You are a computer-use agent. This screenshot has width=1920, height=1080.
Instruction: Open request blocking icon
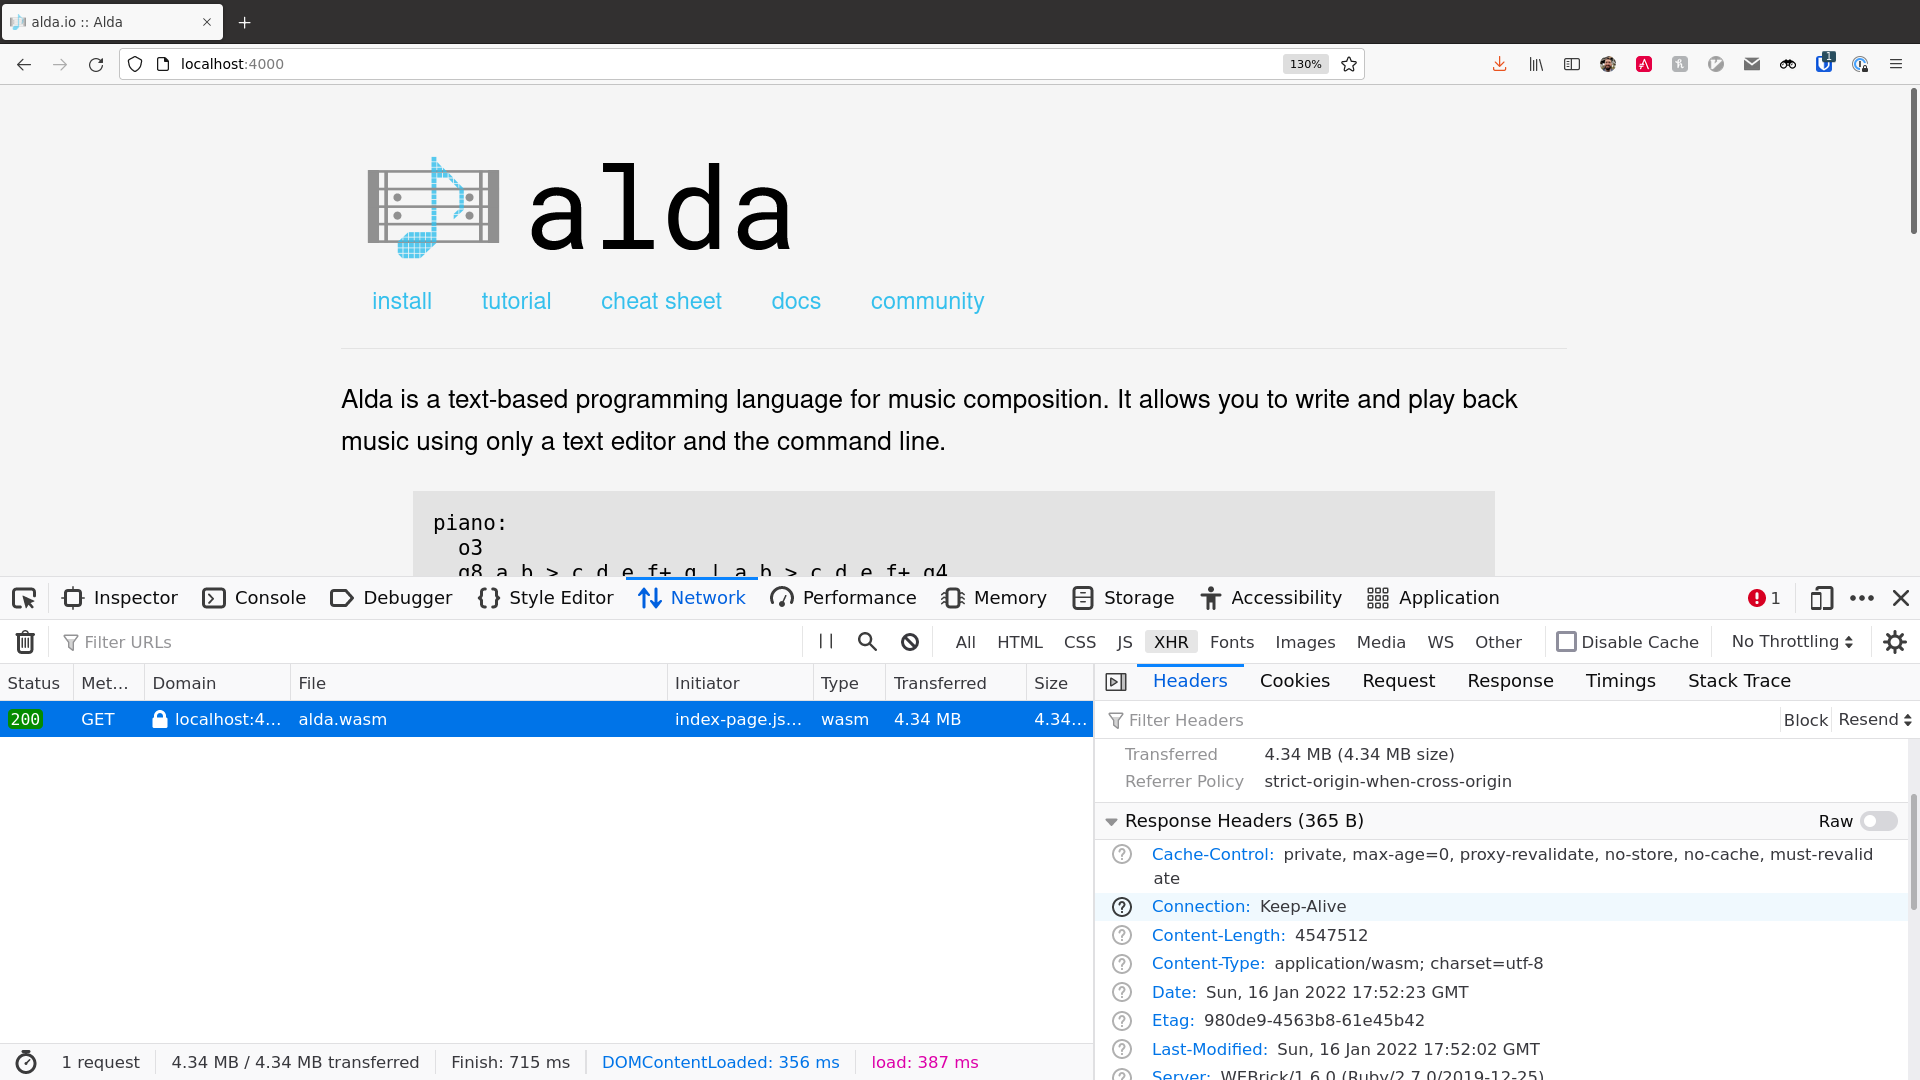tap(910, 642)
